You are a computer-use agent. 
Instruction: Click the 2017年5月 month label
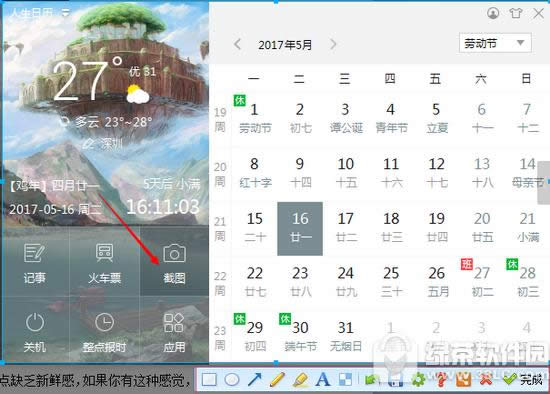point(285,45)
